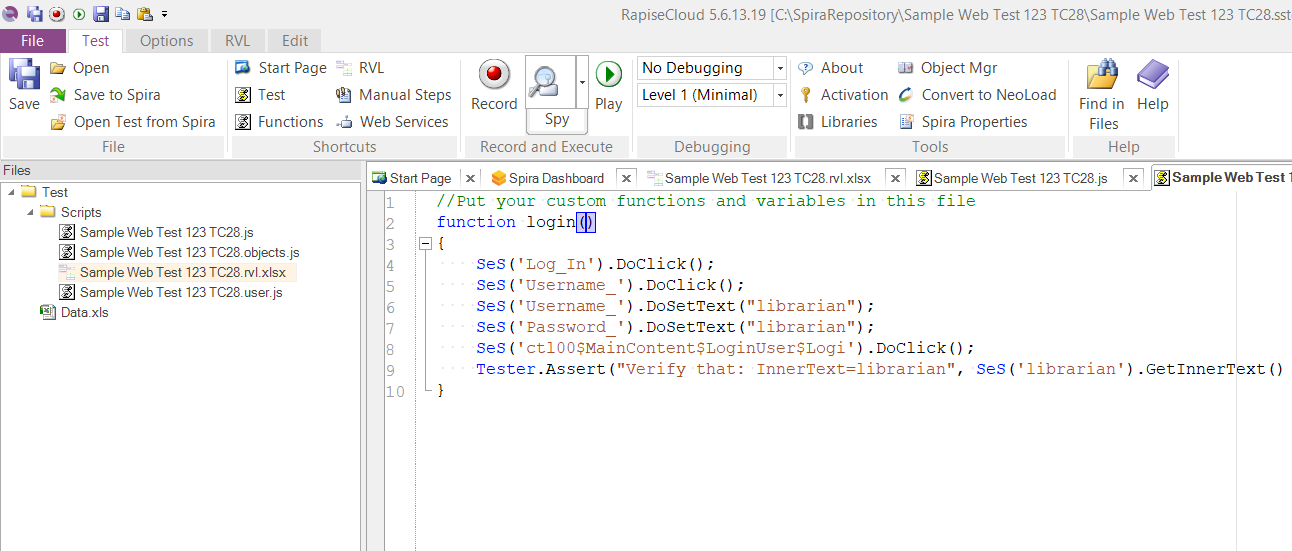Open the Spy tool

[x=551, y=83]
